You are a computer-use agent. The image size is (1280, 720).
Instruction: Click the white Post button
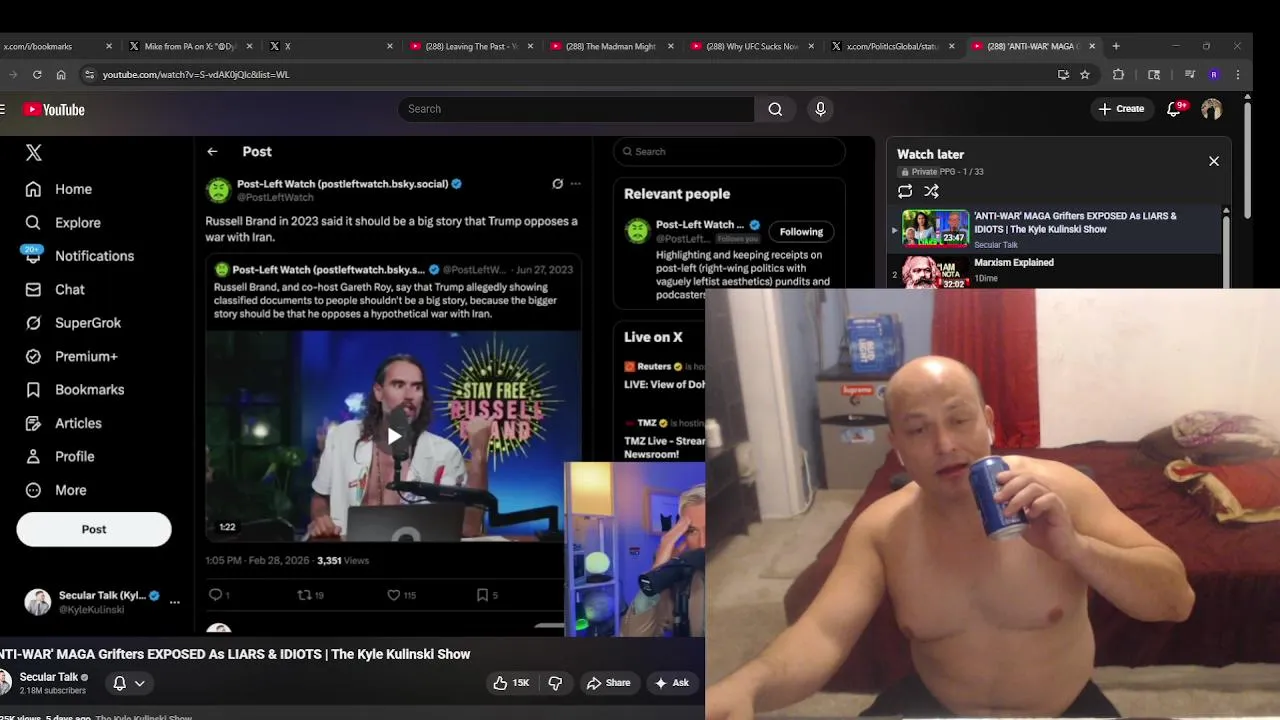(94, 529)
